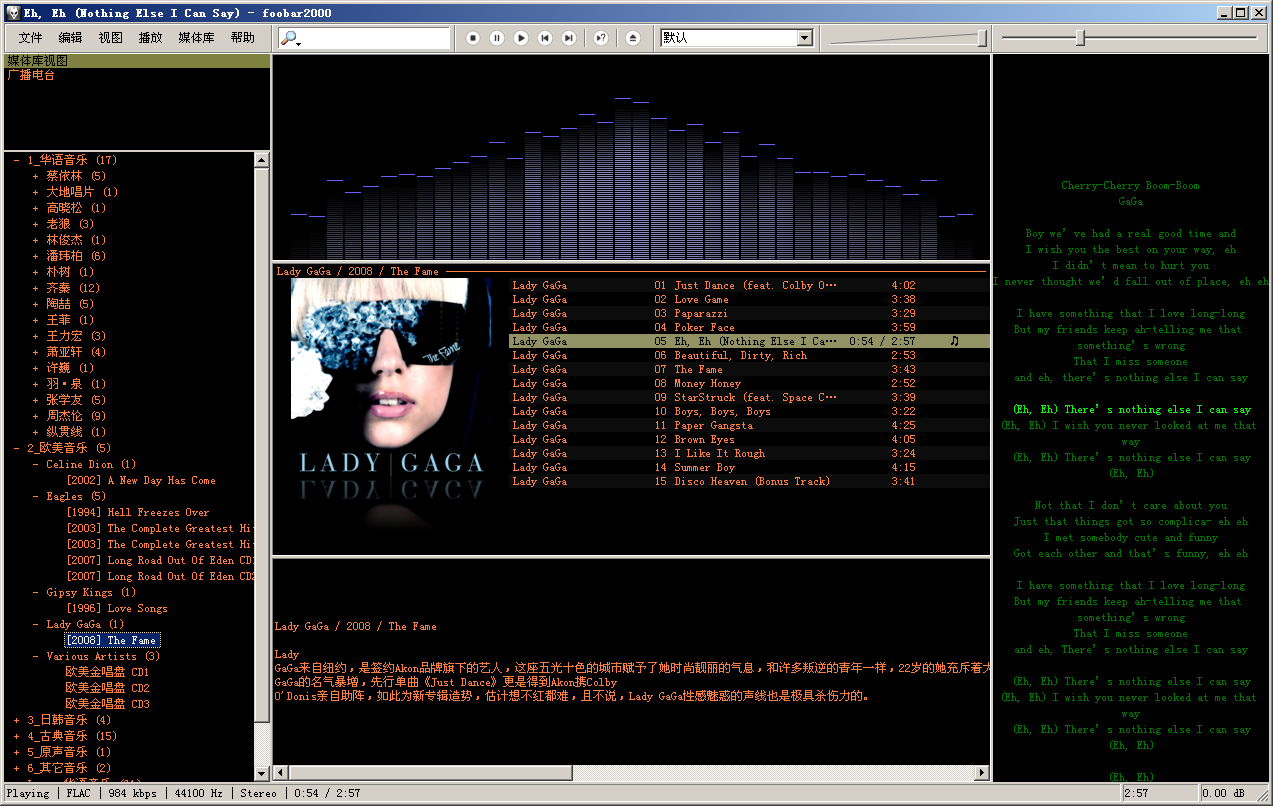Select track 04 Poker Face
Screen dimensions: 1273x806
click(x=749, y=327)
